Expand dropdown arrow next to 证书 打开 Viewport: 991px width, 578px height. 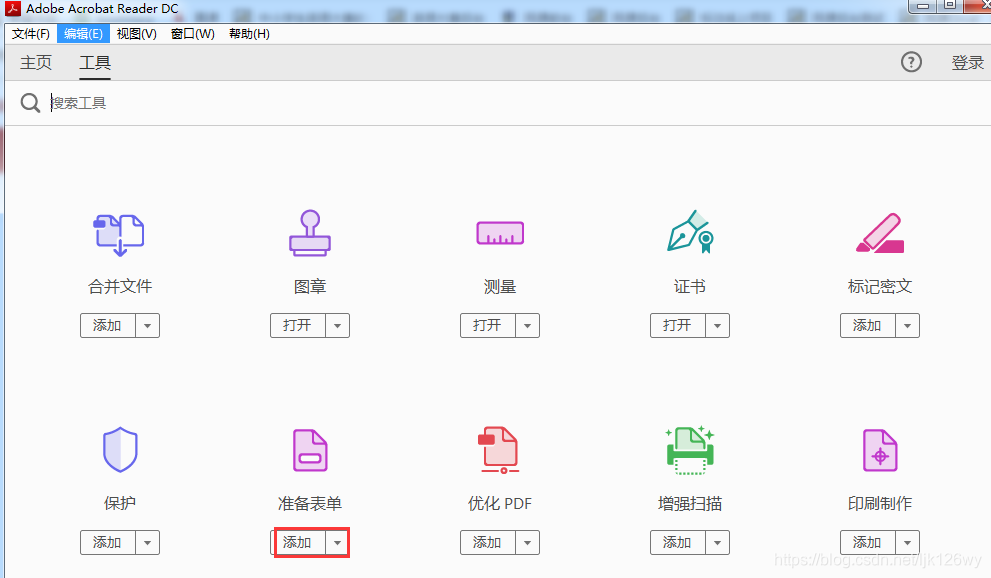[717, 326]
